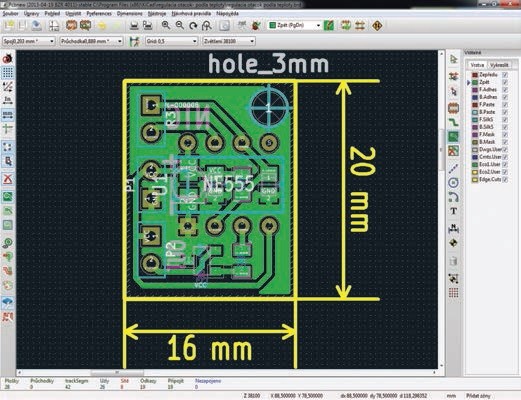The image size is (521, 400).
Task: Switch units to inches icon
Action: [7, 100]
